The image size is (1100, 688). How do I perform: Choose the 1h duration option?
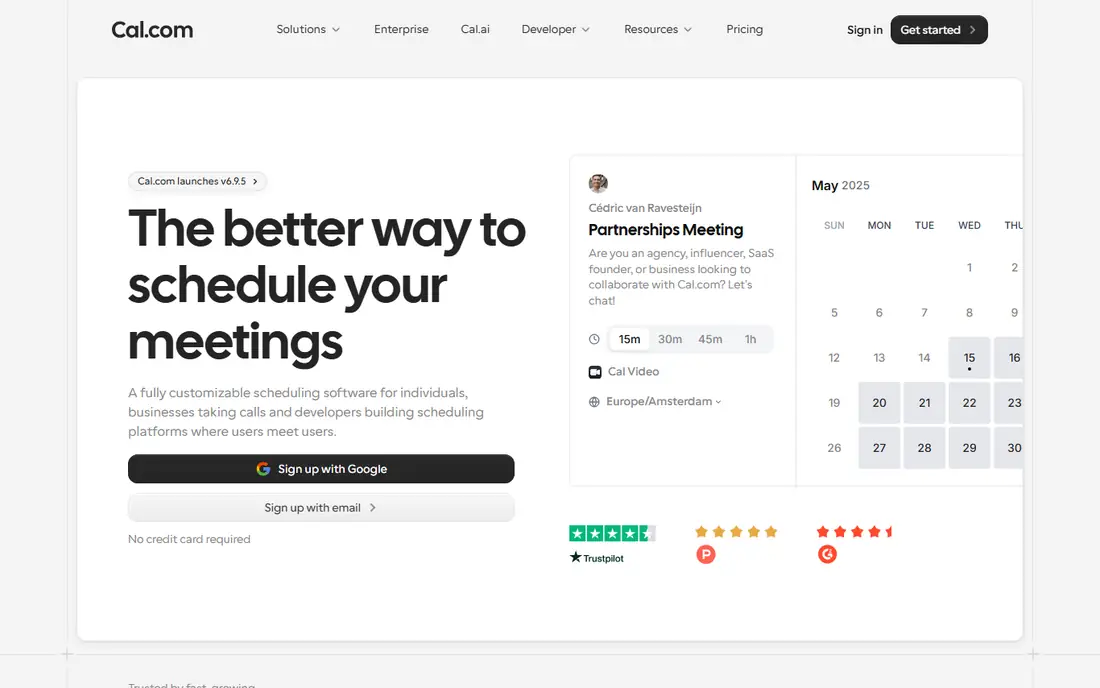(x=750, y=339)
